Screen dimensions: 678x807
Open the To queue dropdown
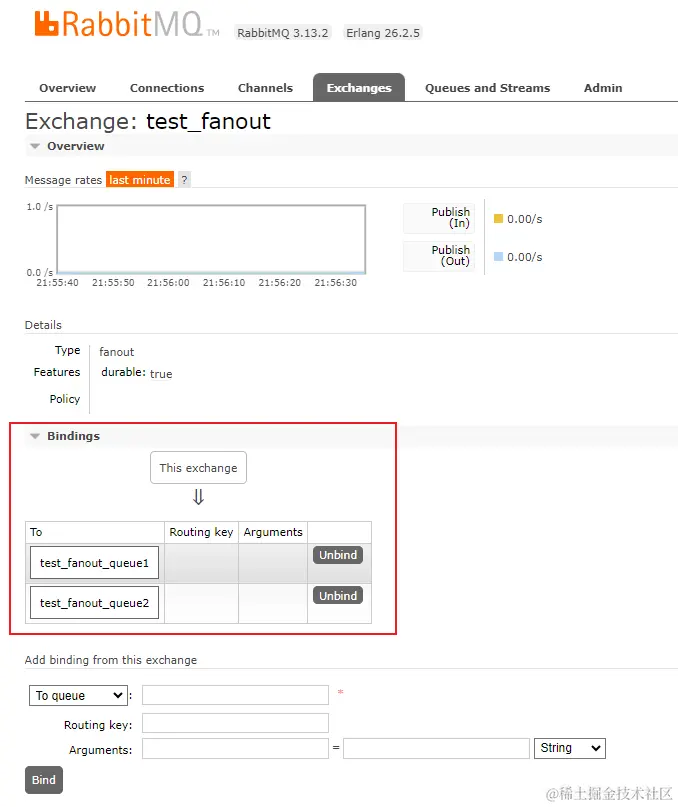point(78,695)
